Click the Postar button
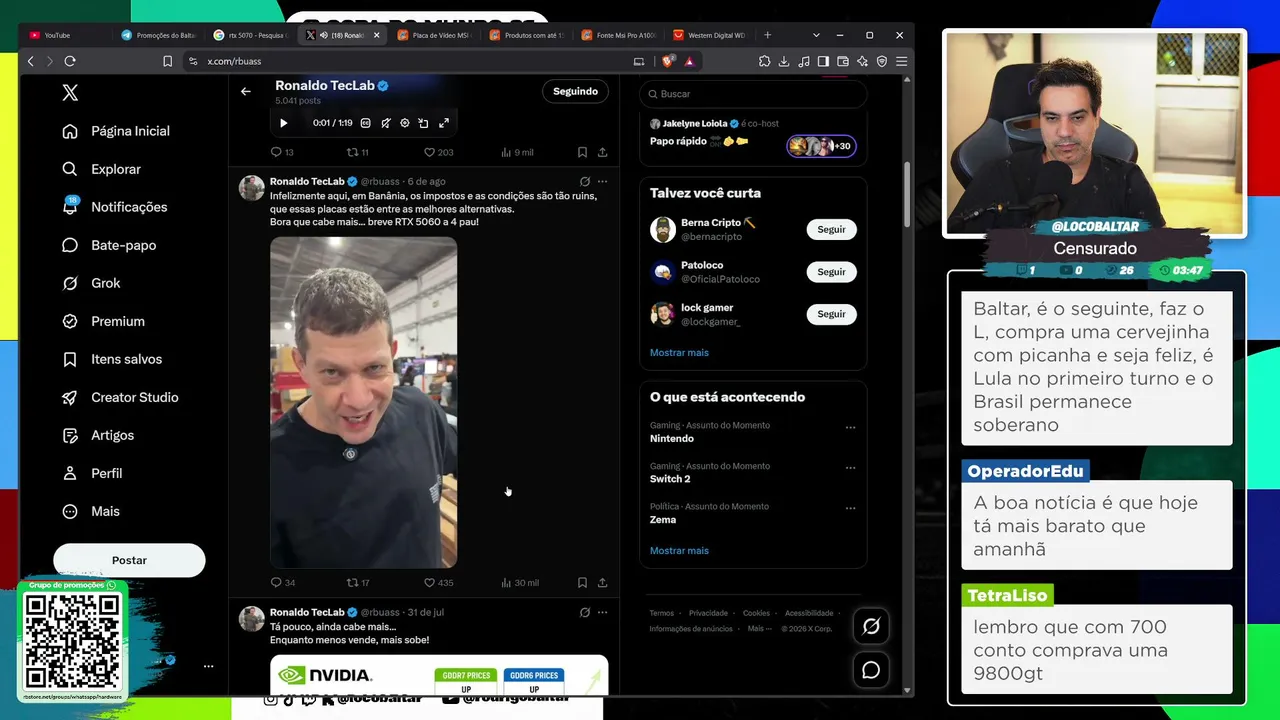Viewport: 1280px width, 720px height. point(129,560)
